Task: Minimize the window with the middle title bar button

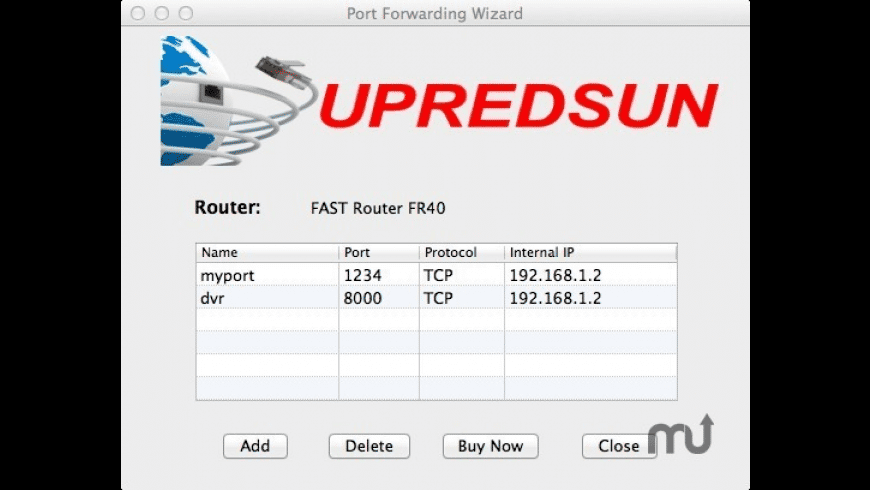Action: 162,13
